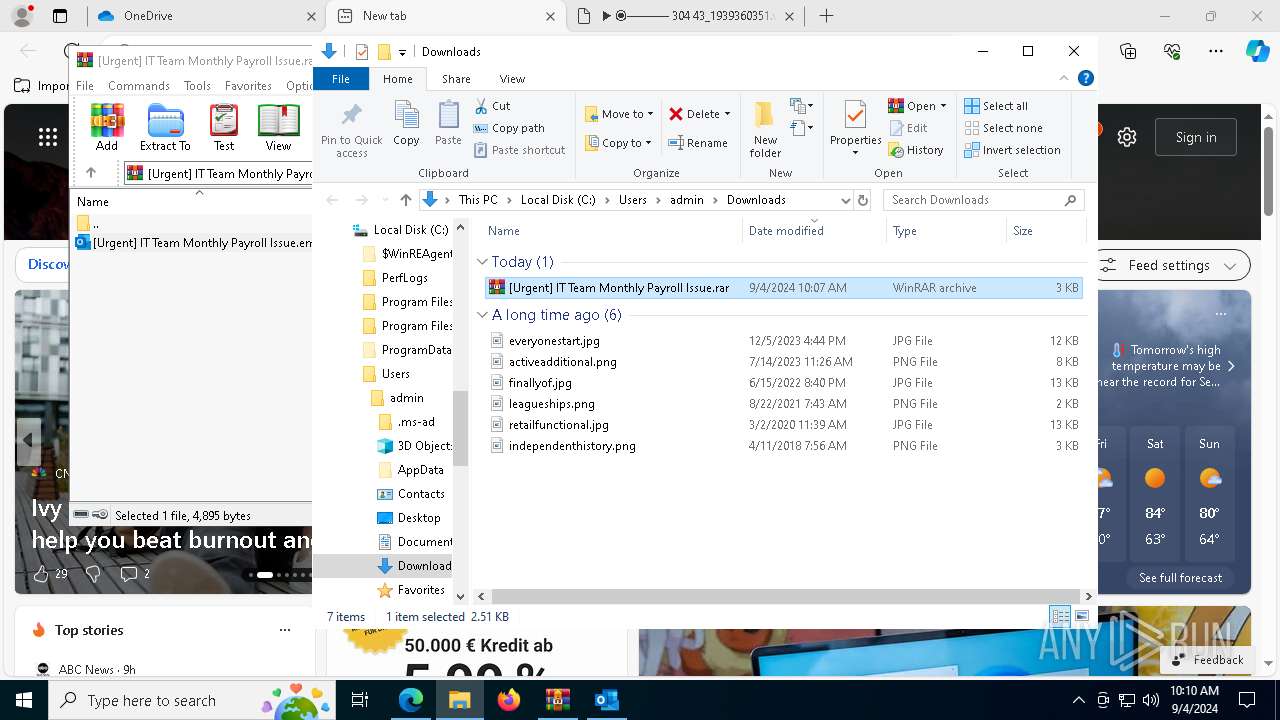Click Local Disk (C:) breadcrumb
1280x720 pixels.
click(x=558, y=200)
